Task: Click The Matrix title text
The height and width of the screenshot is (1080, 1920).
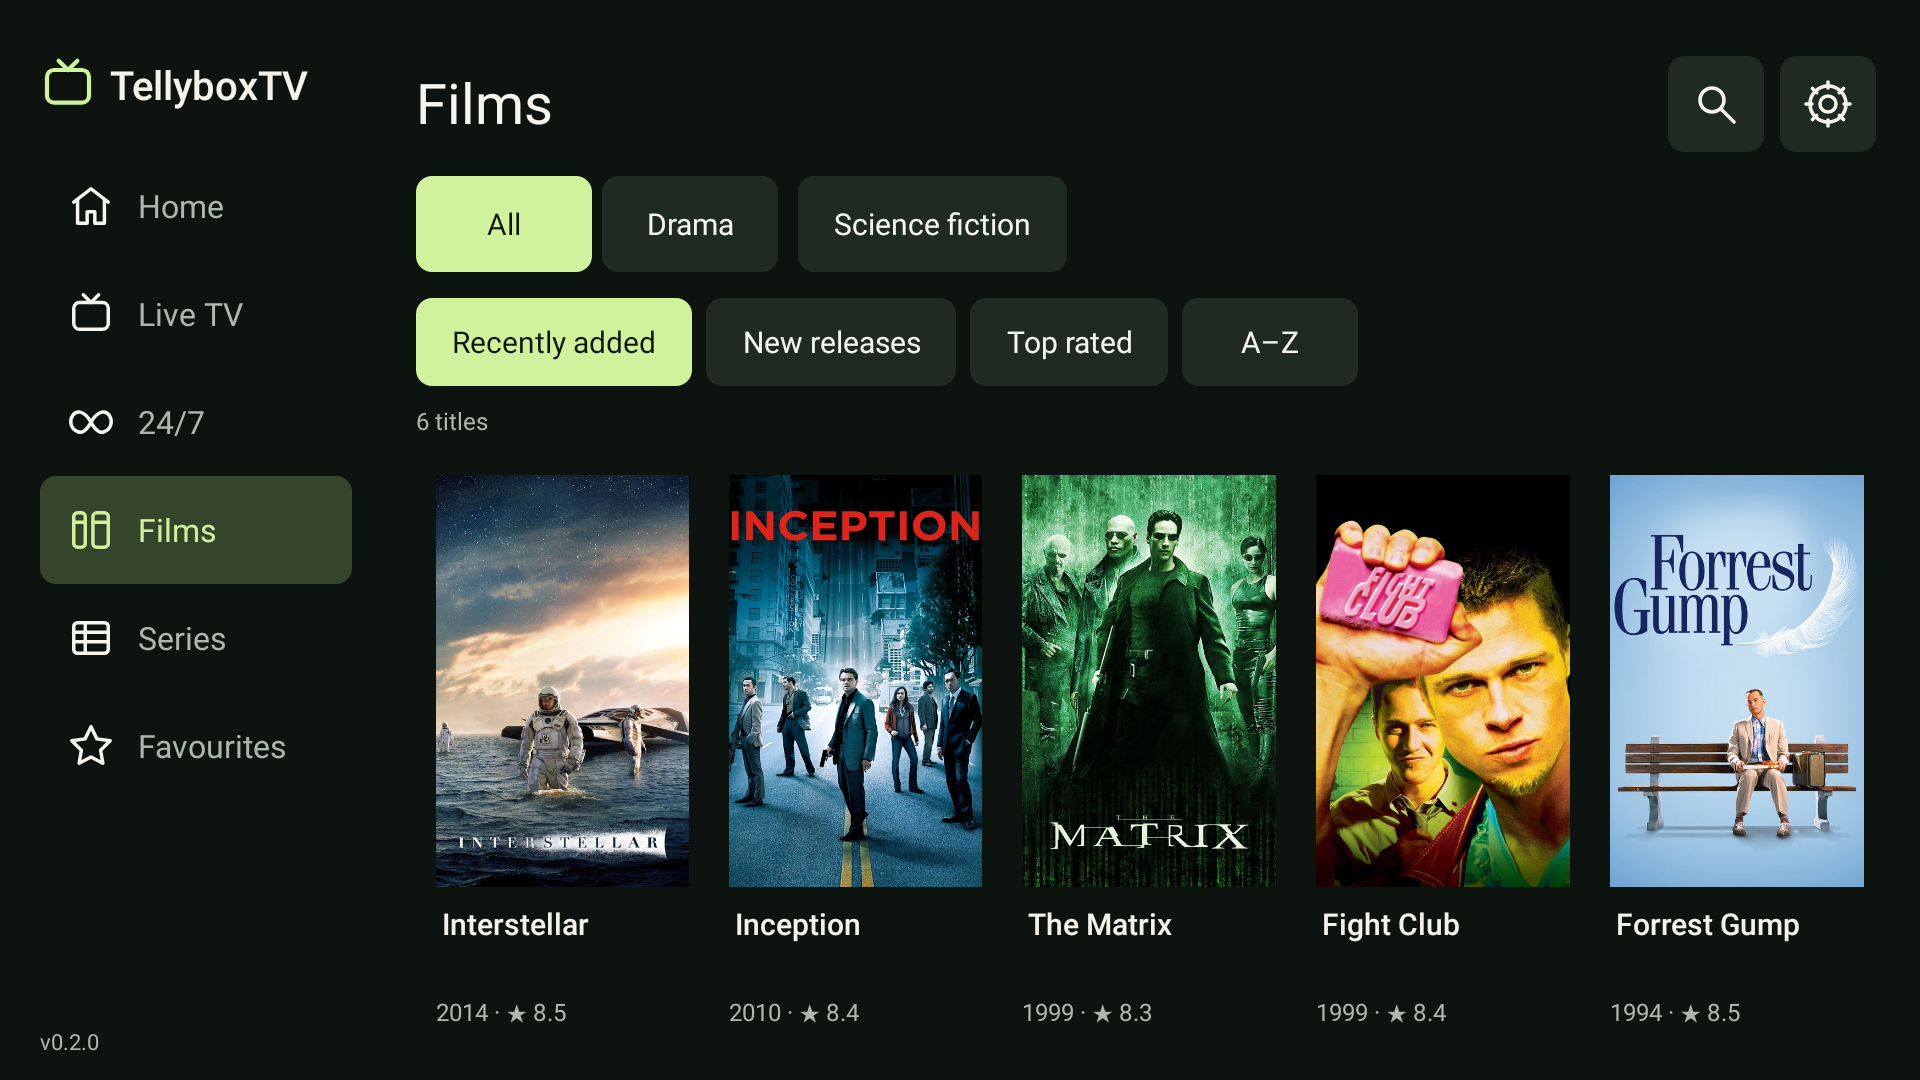Action: tap(1100, 925)
